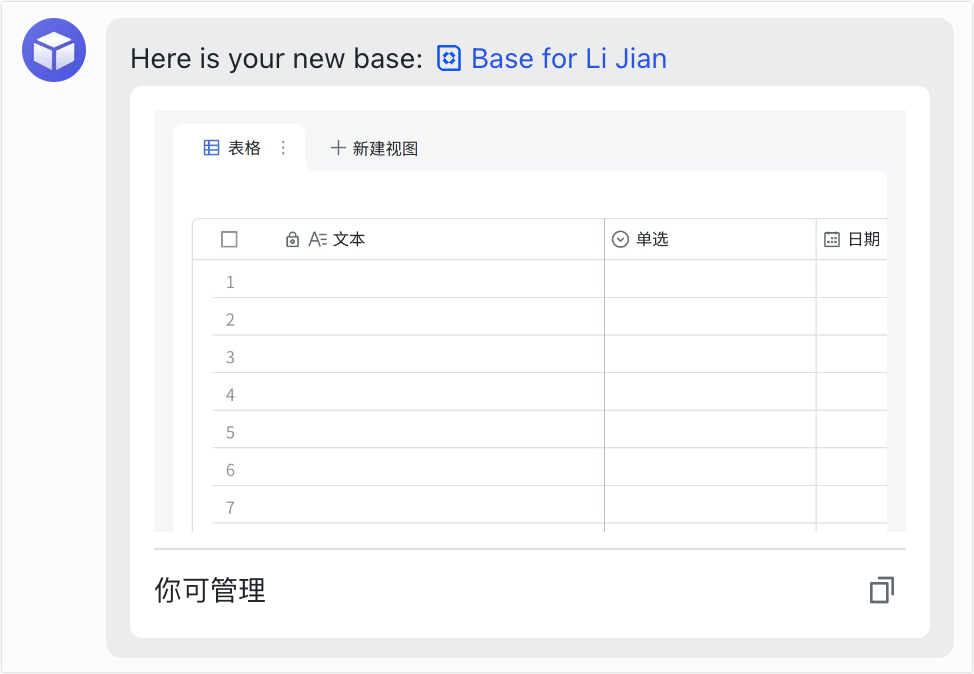Click the purple cube bot avatar
This screenshot has width=974, height=674.
tap(54, 50)
